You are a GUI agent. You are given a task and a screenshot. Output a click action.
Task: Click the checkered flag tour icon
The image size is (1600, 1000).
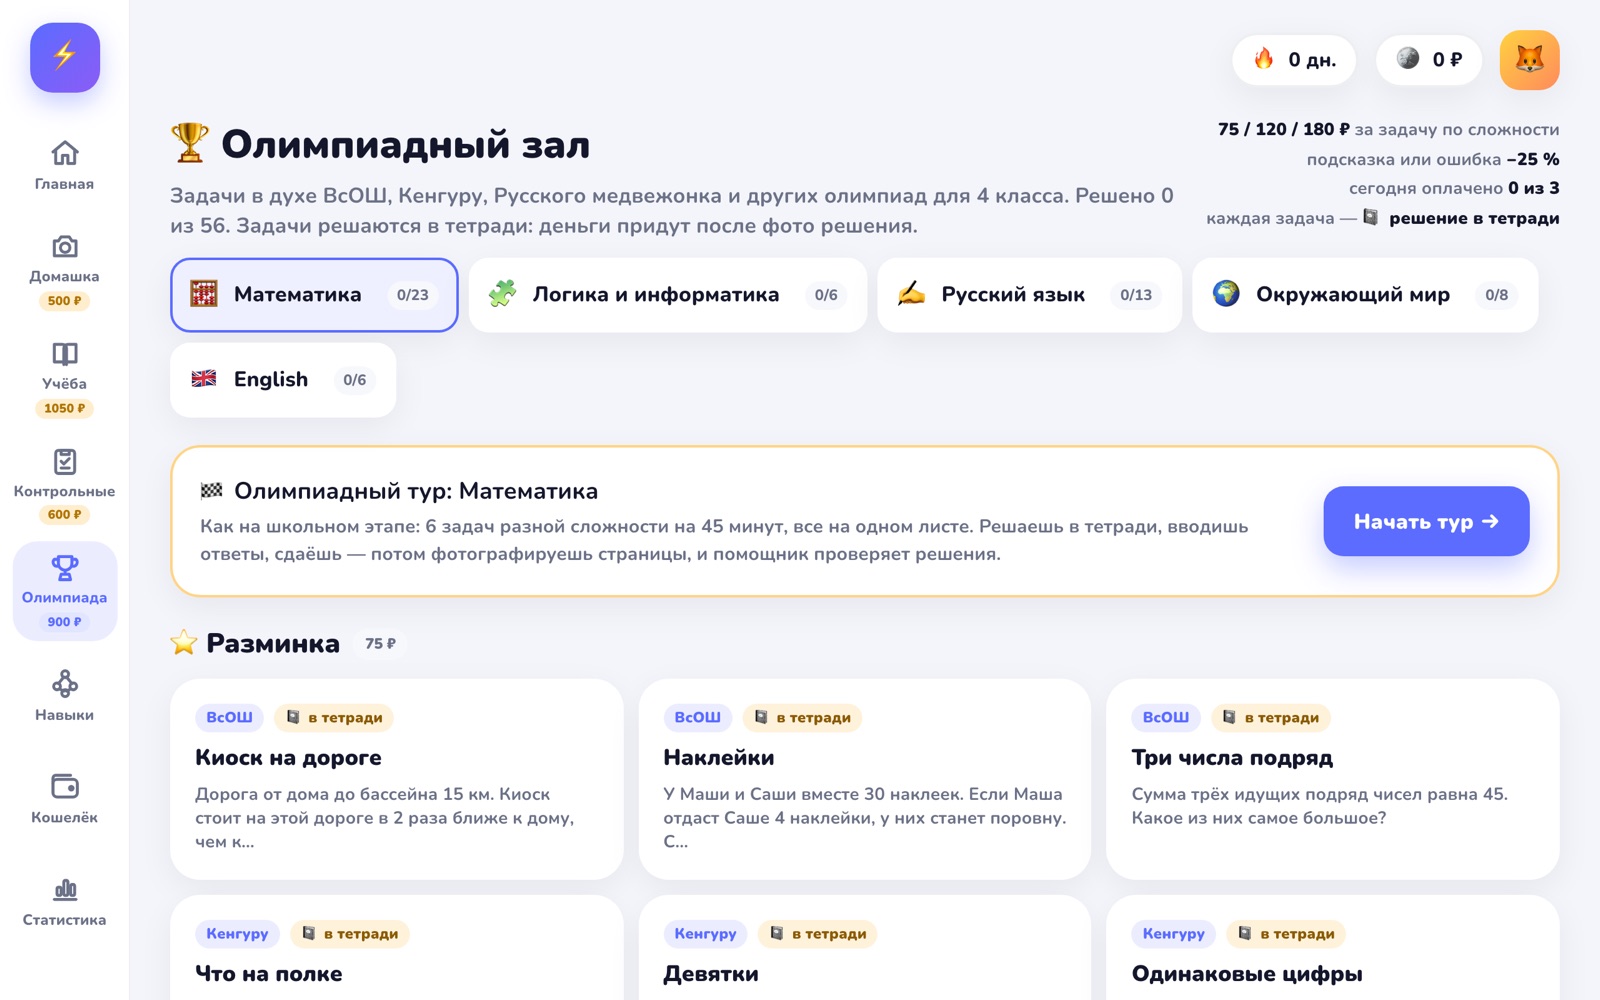211,490
